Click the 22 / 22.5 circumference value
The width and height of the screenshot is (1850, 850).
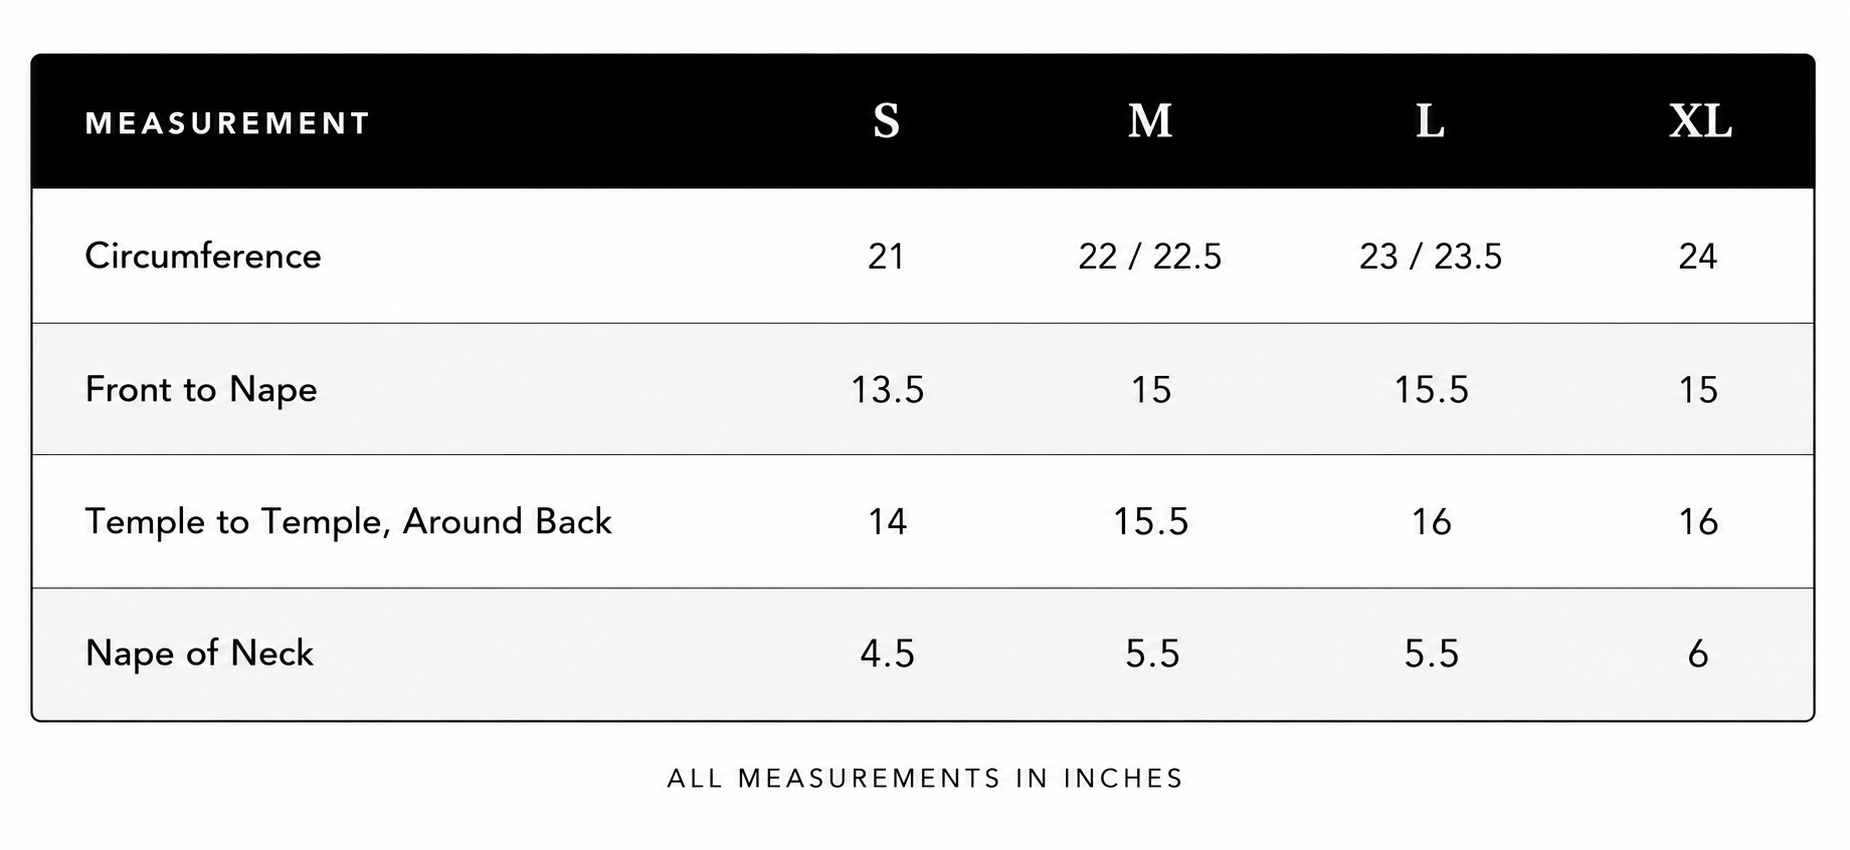[1150, 257]
